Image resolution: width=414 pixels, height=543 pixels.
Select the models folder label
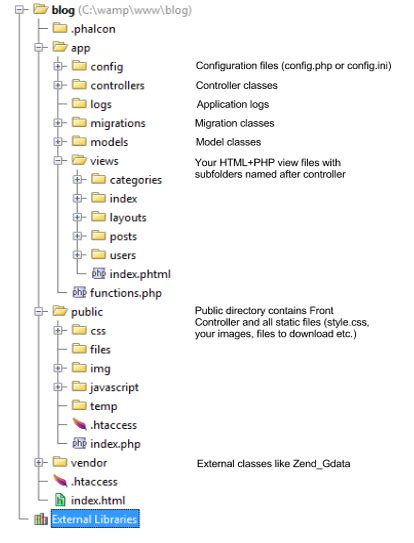click(109, 142)
